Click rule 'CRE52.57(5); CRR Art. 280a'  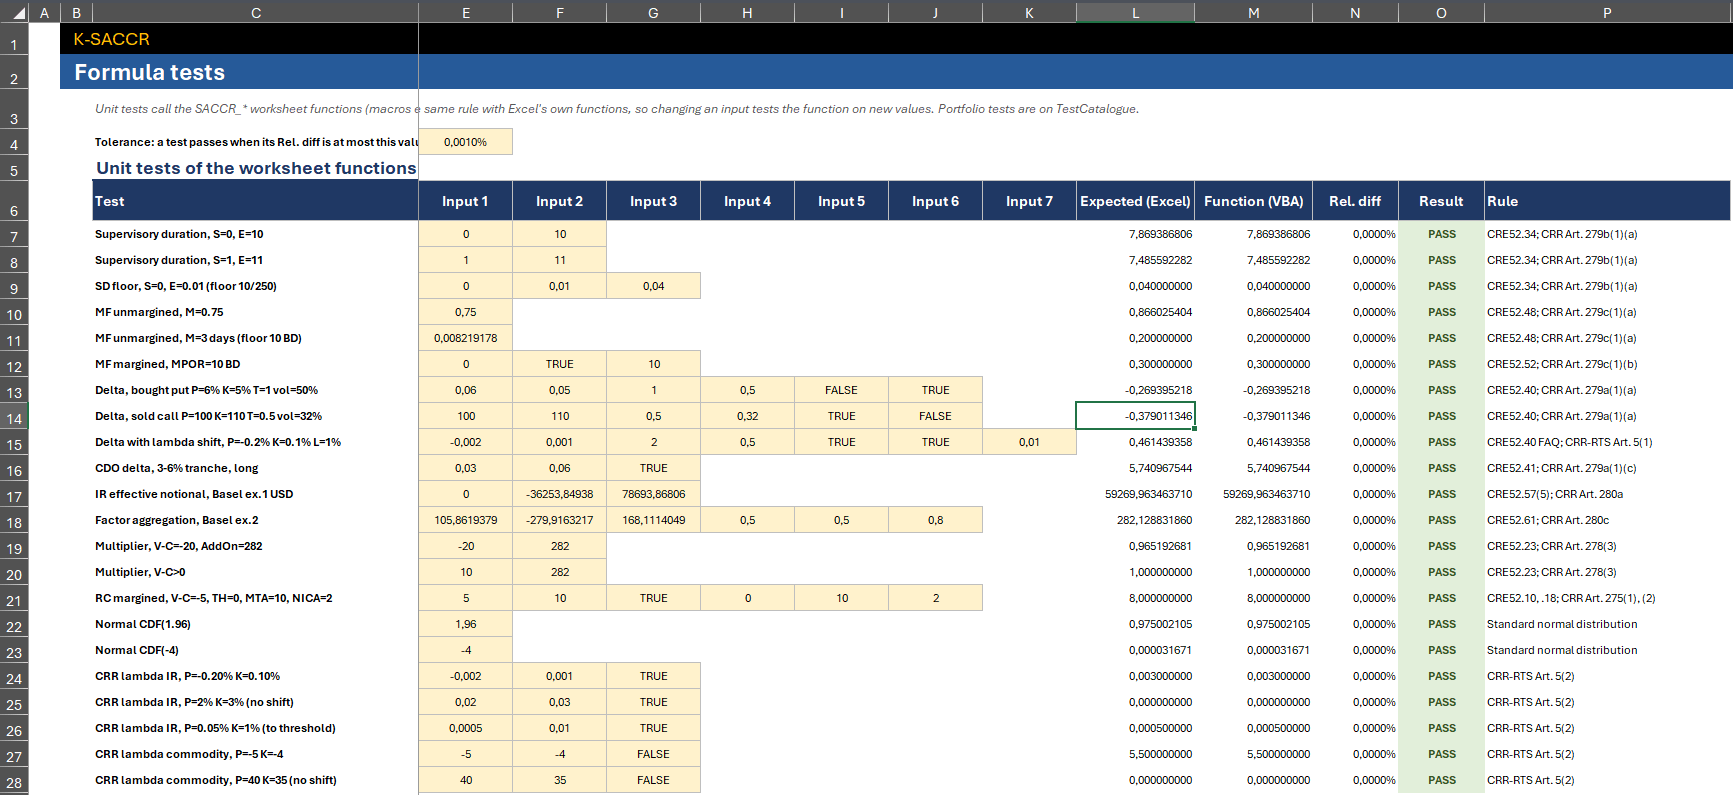(1555, 494)
